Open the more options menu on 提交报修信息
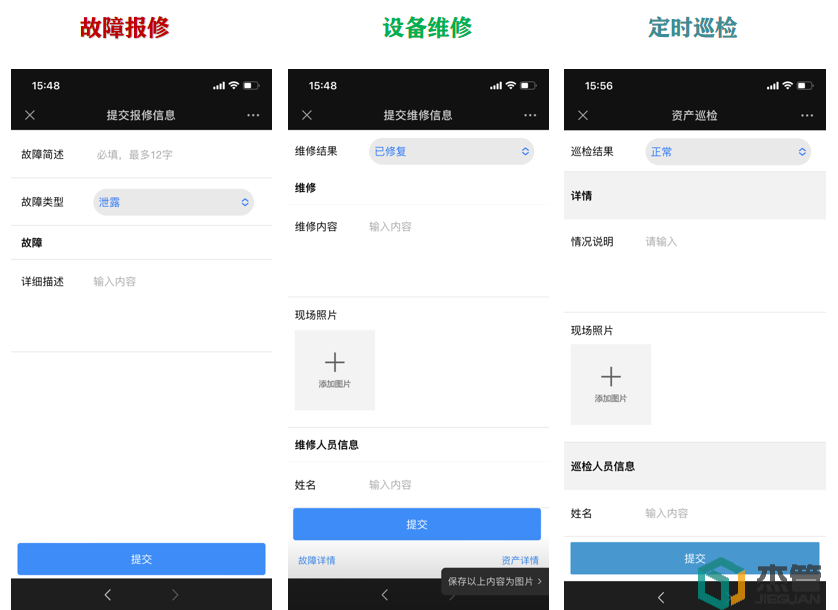This screenshot has width=838, height=610. pyautogui.click(x=253, y=115)
